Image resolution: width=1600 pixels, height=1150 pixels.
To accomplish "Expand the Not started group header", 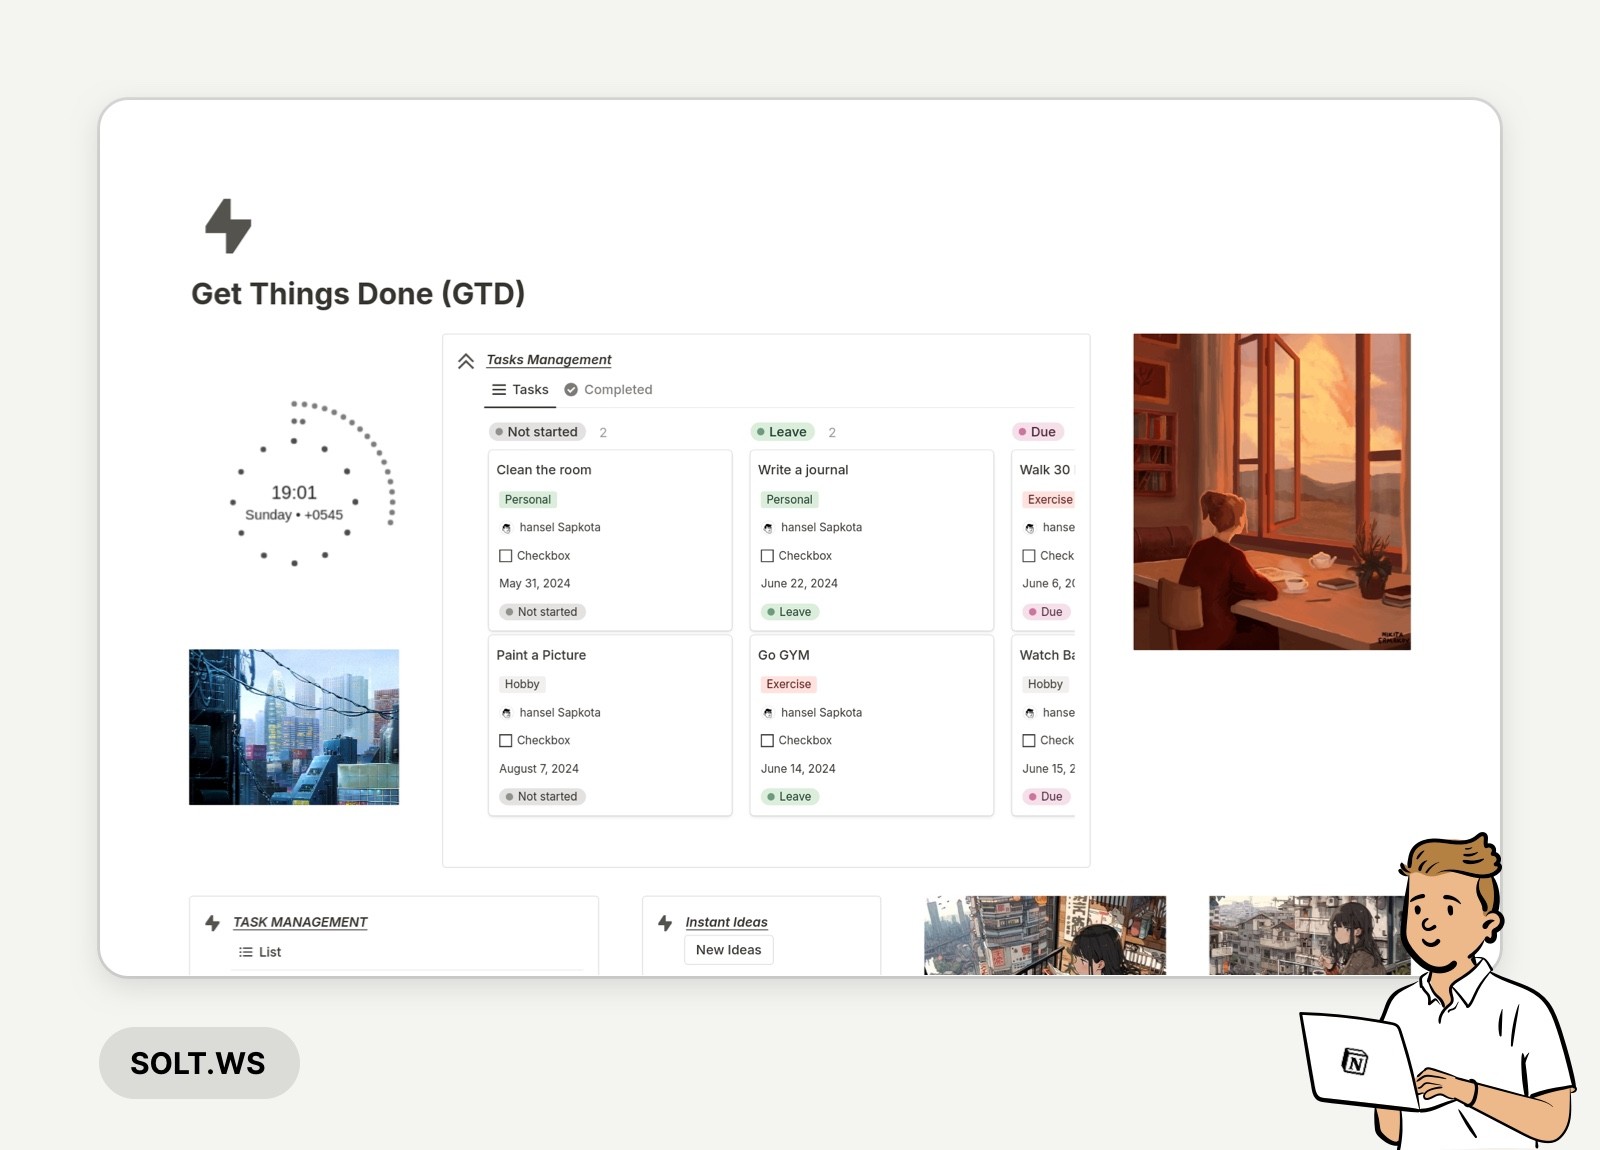I will click(537, 431).
